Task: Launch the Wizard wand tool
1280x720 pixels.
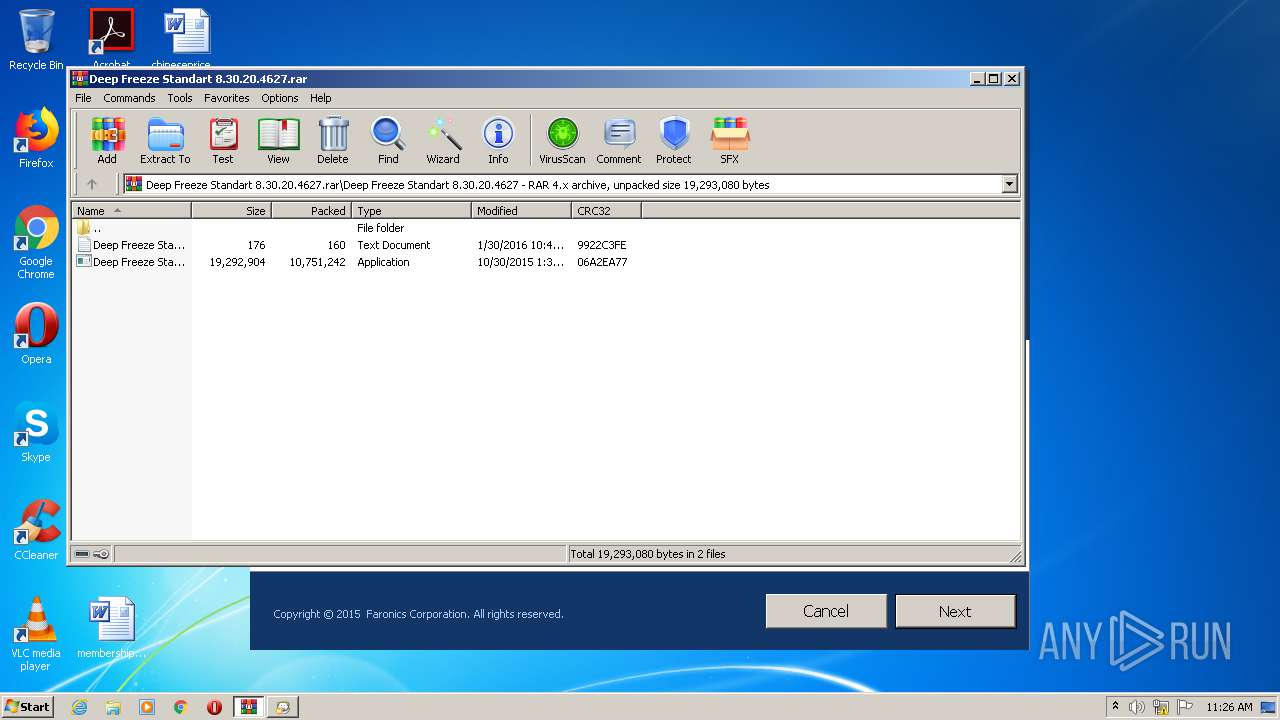Action: pos(443,140)
